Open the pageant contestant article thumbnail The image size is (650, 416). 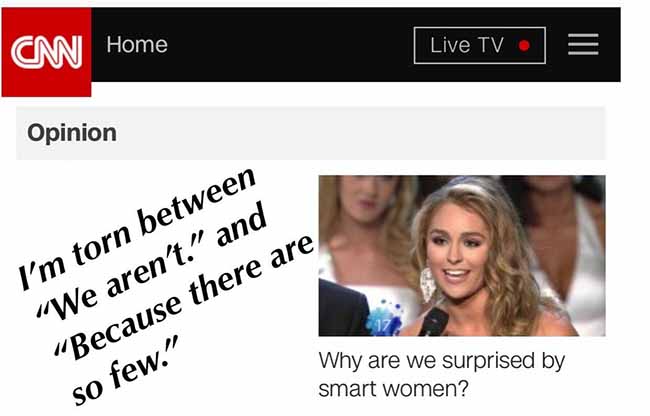tap(462, 256)
